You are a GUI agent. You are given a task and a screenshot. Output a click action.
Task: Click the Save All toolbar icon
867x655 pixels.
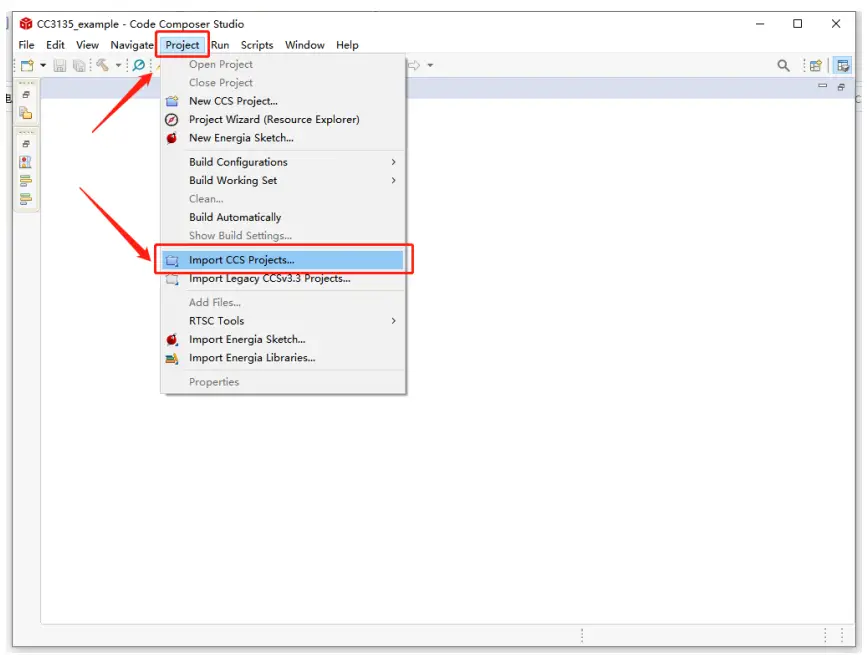[x=79, y=65]
